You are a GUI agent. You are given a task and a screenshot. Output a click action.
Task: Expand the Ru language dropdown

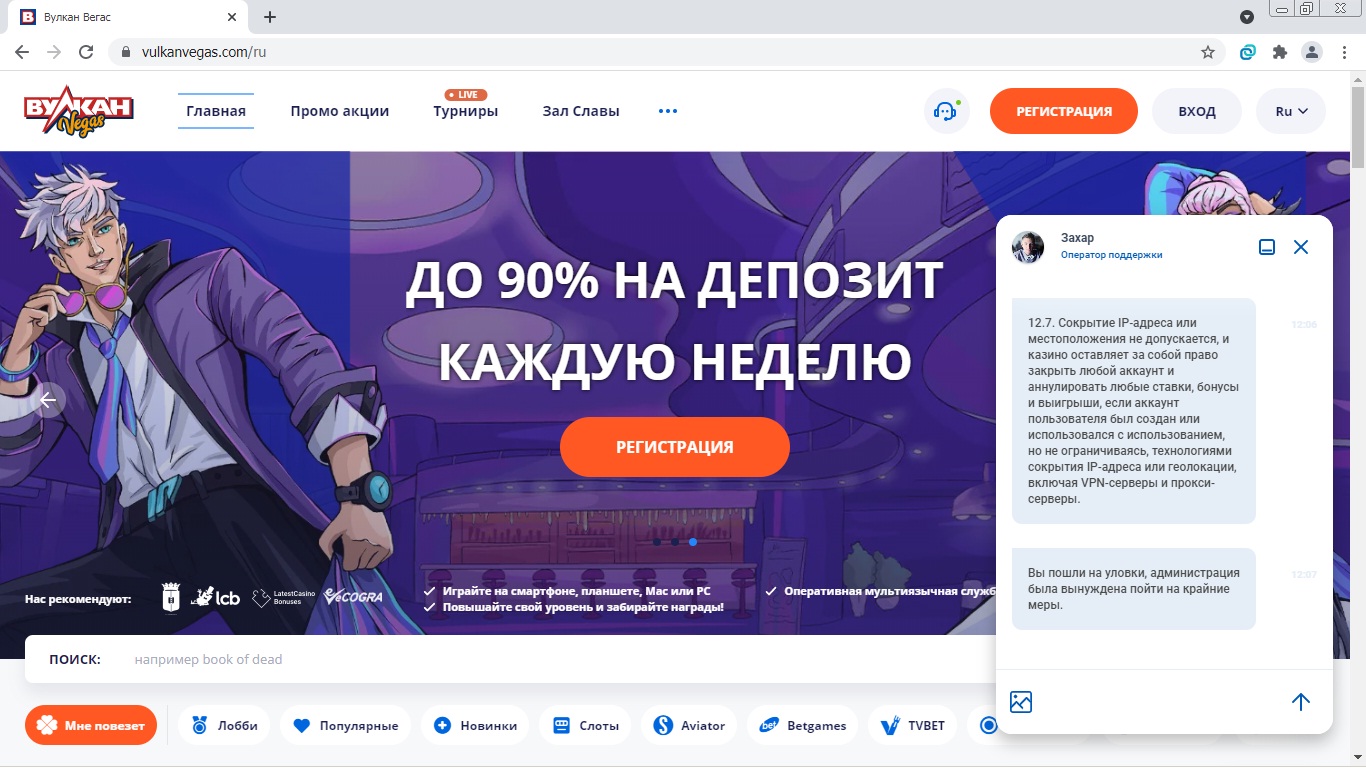(1291, 111)
